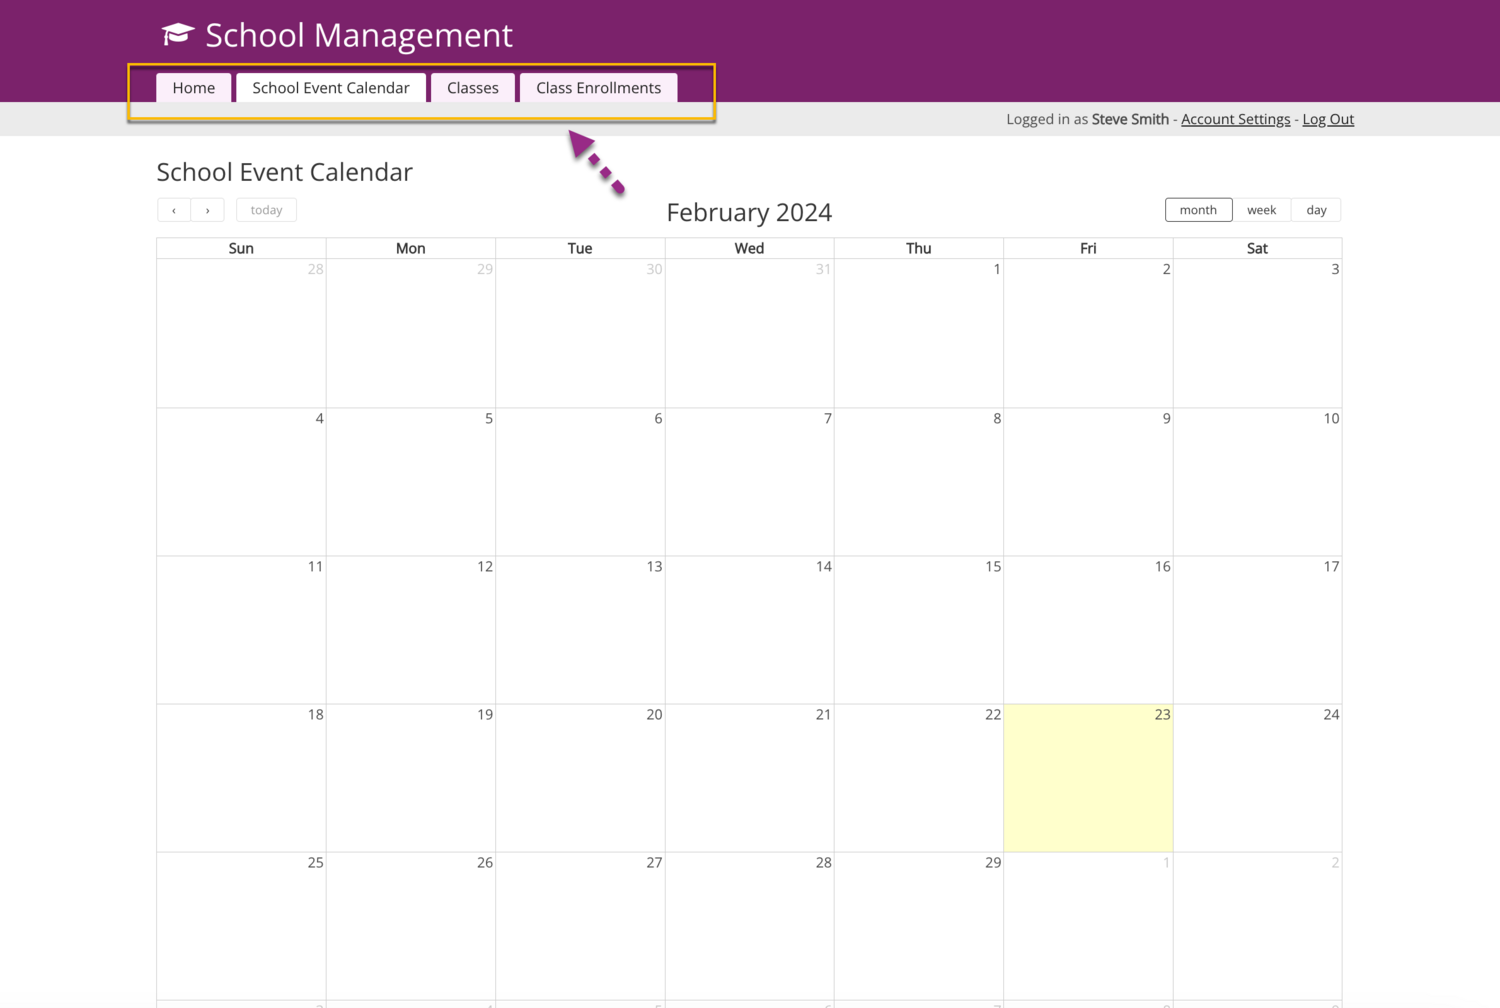Click the February 19 day cell

[410, 778]
